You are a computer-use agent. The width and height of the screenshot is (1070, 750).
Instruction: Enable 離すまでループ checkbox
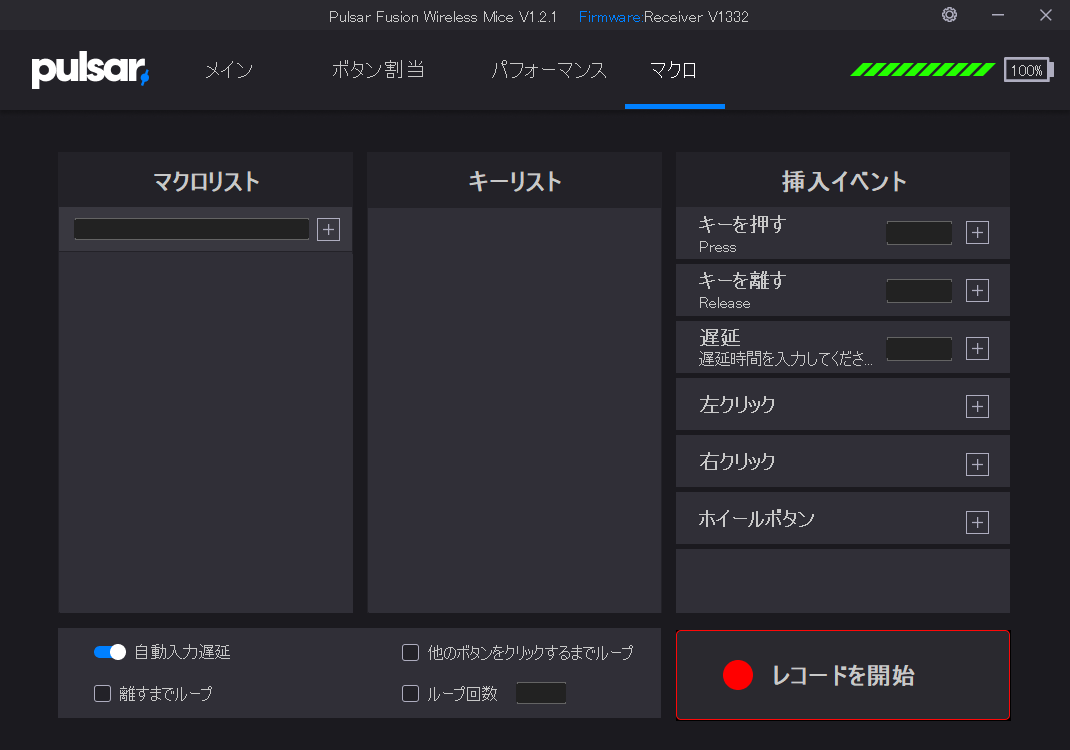[102, 693]
